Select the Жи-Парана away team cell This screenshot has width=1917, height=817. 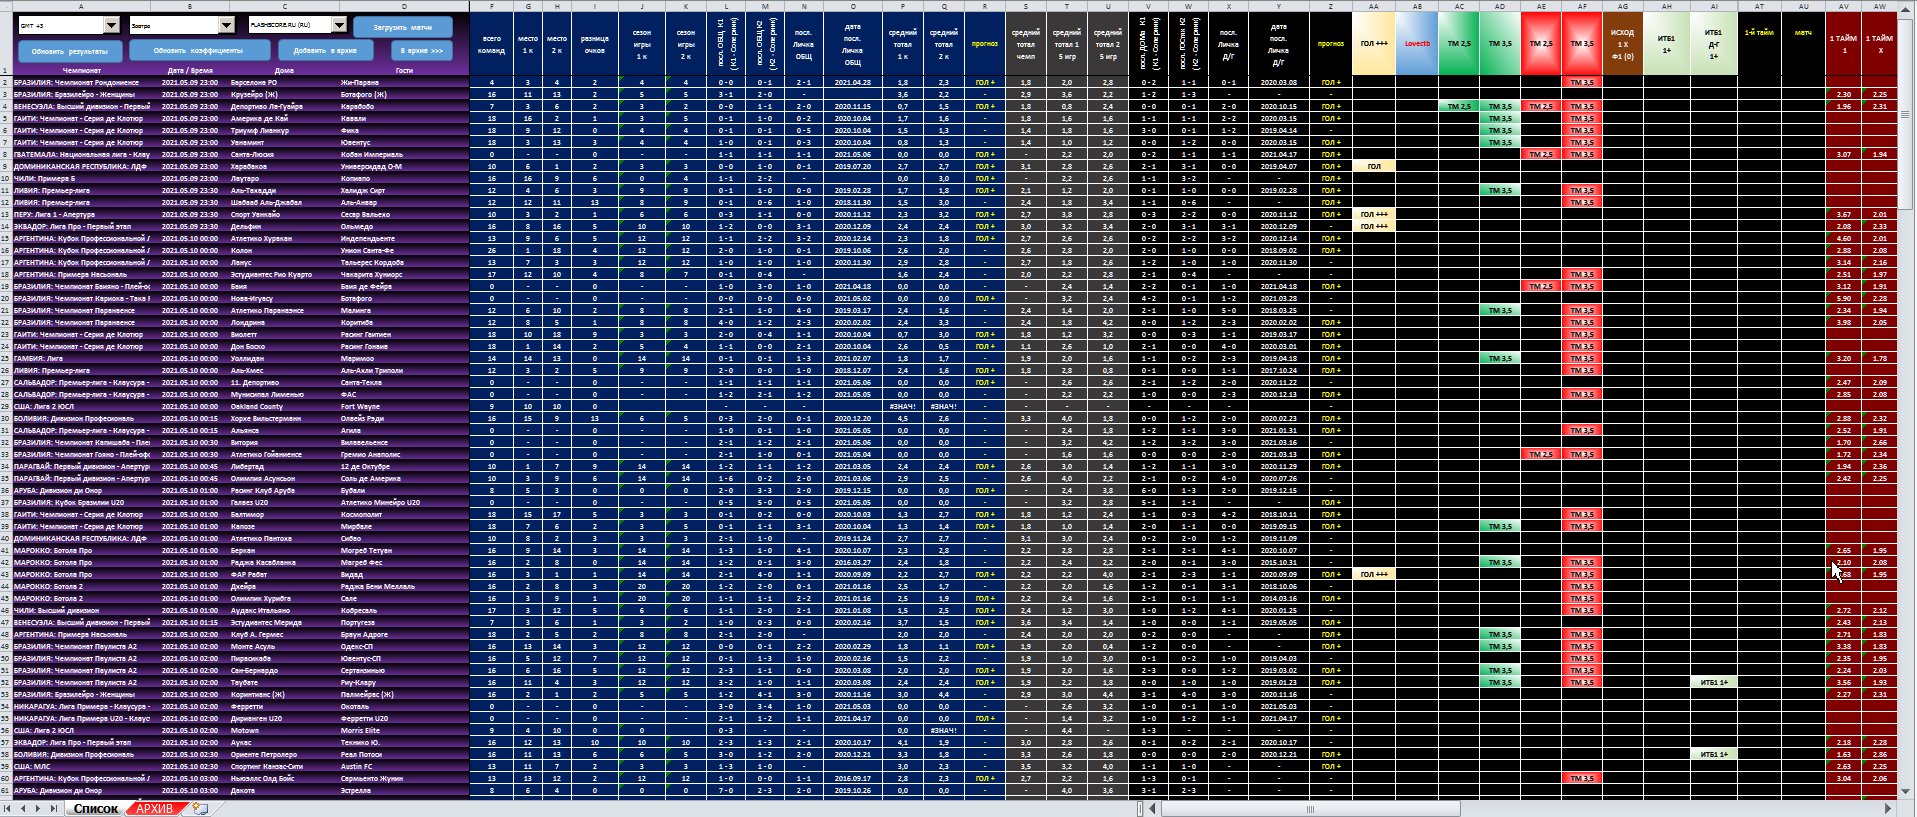[404, 82]
